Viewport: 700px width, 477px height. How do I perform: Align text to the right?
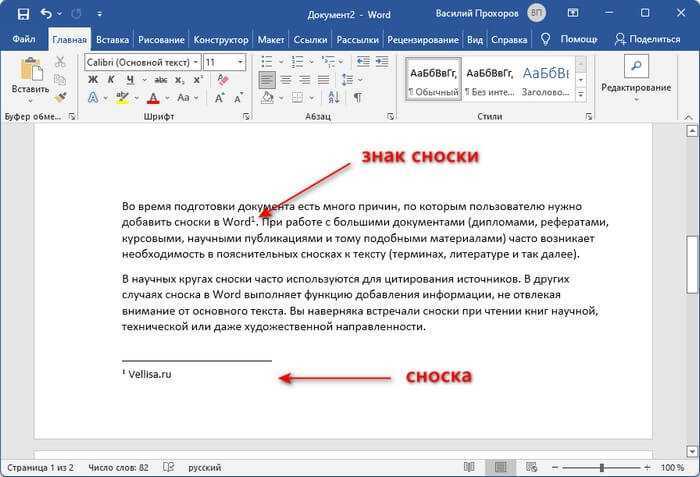(305, 80)
